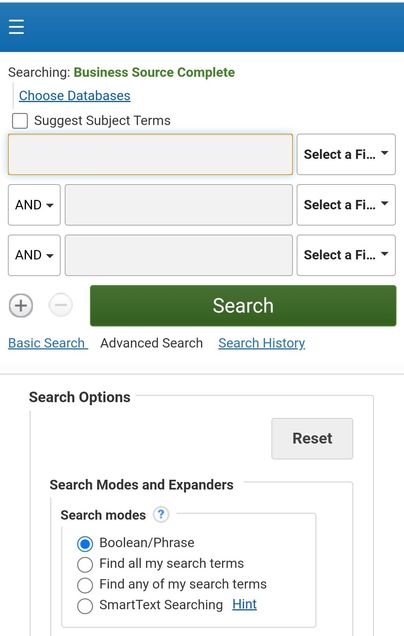This screenshot has height=636, width=404.
Task: Click the green Search button
Action: 243,305
